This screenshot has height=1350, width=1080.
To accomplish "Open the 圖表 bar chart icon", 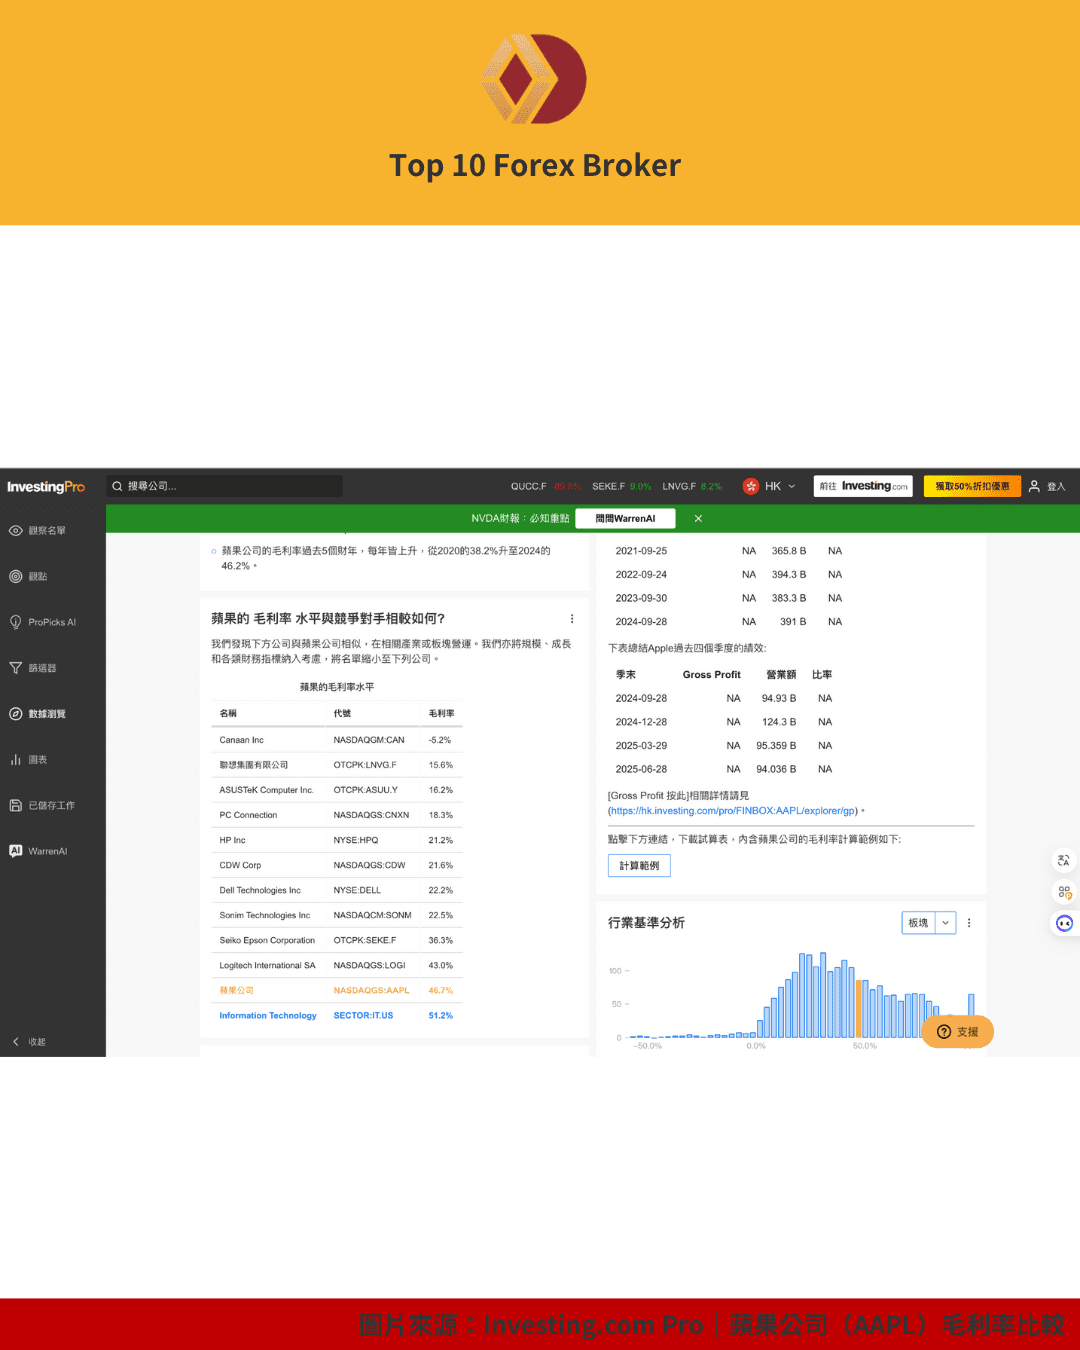I will click(16, 760).
